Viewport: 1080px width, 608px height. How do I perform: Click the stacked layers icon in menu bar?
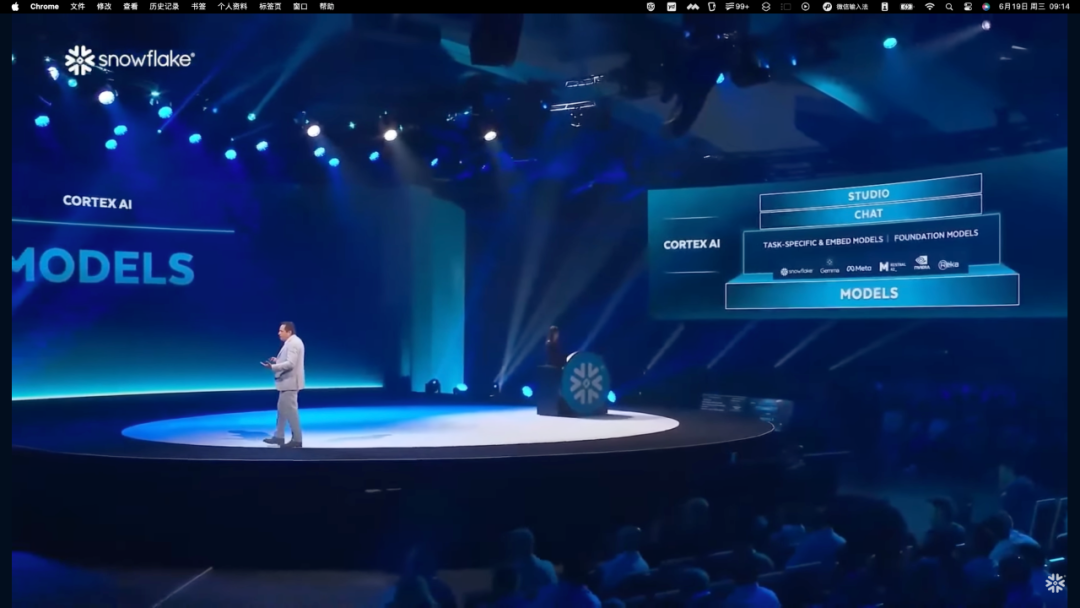765,6
